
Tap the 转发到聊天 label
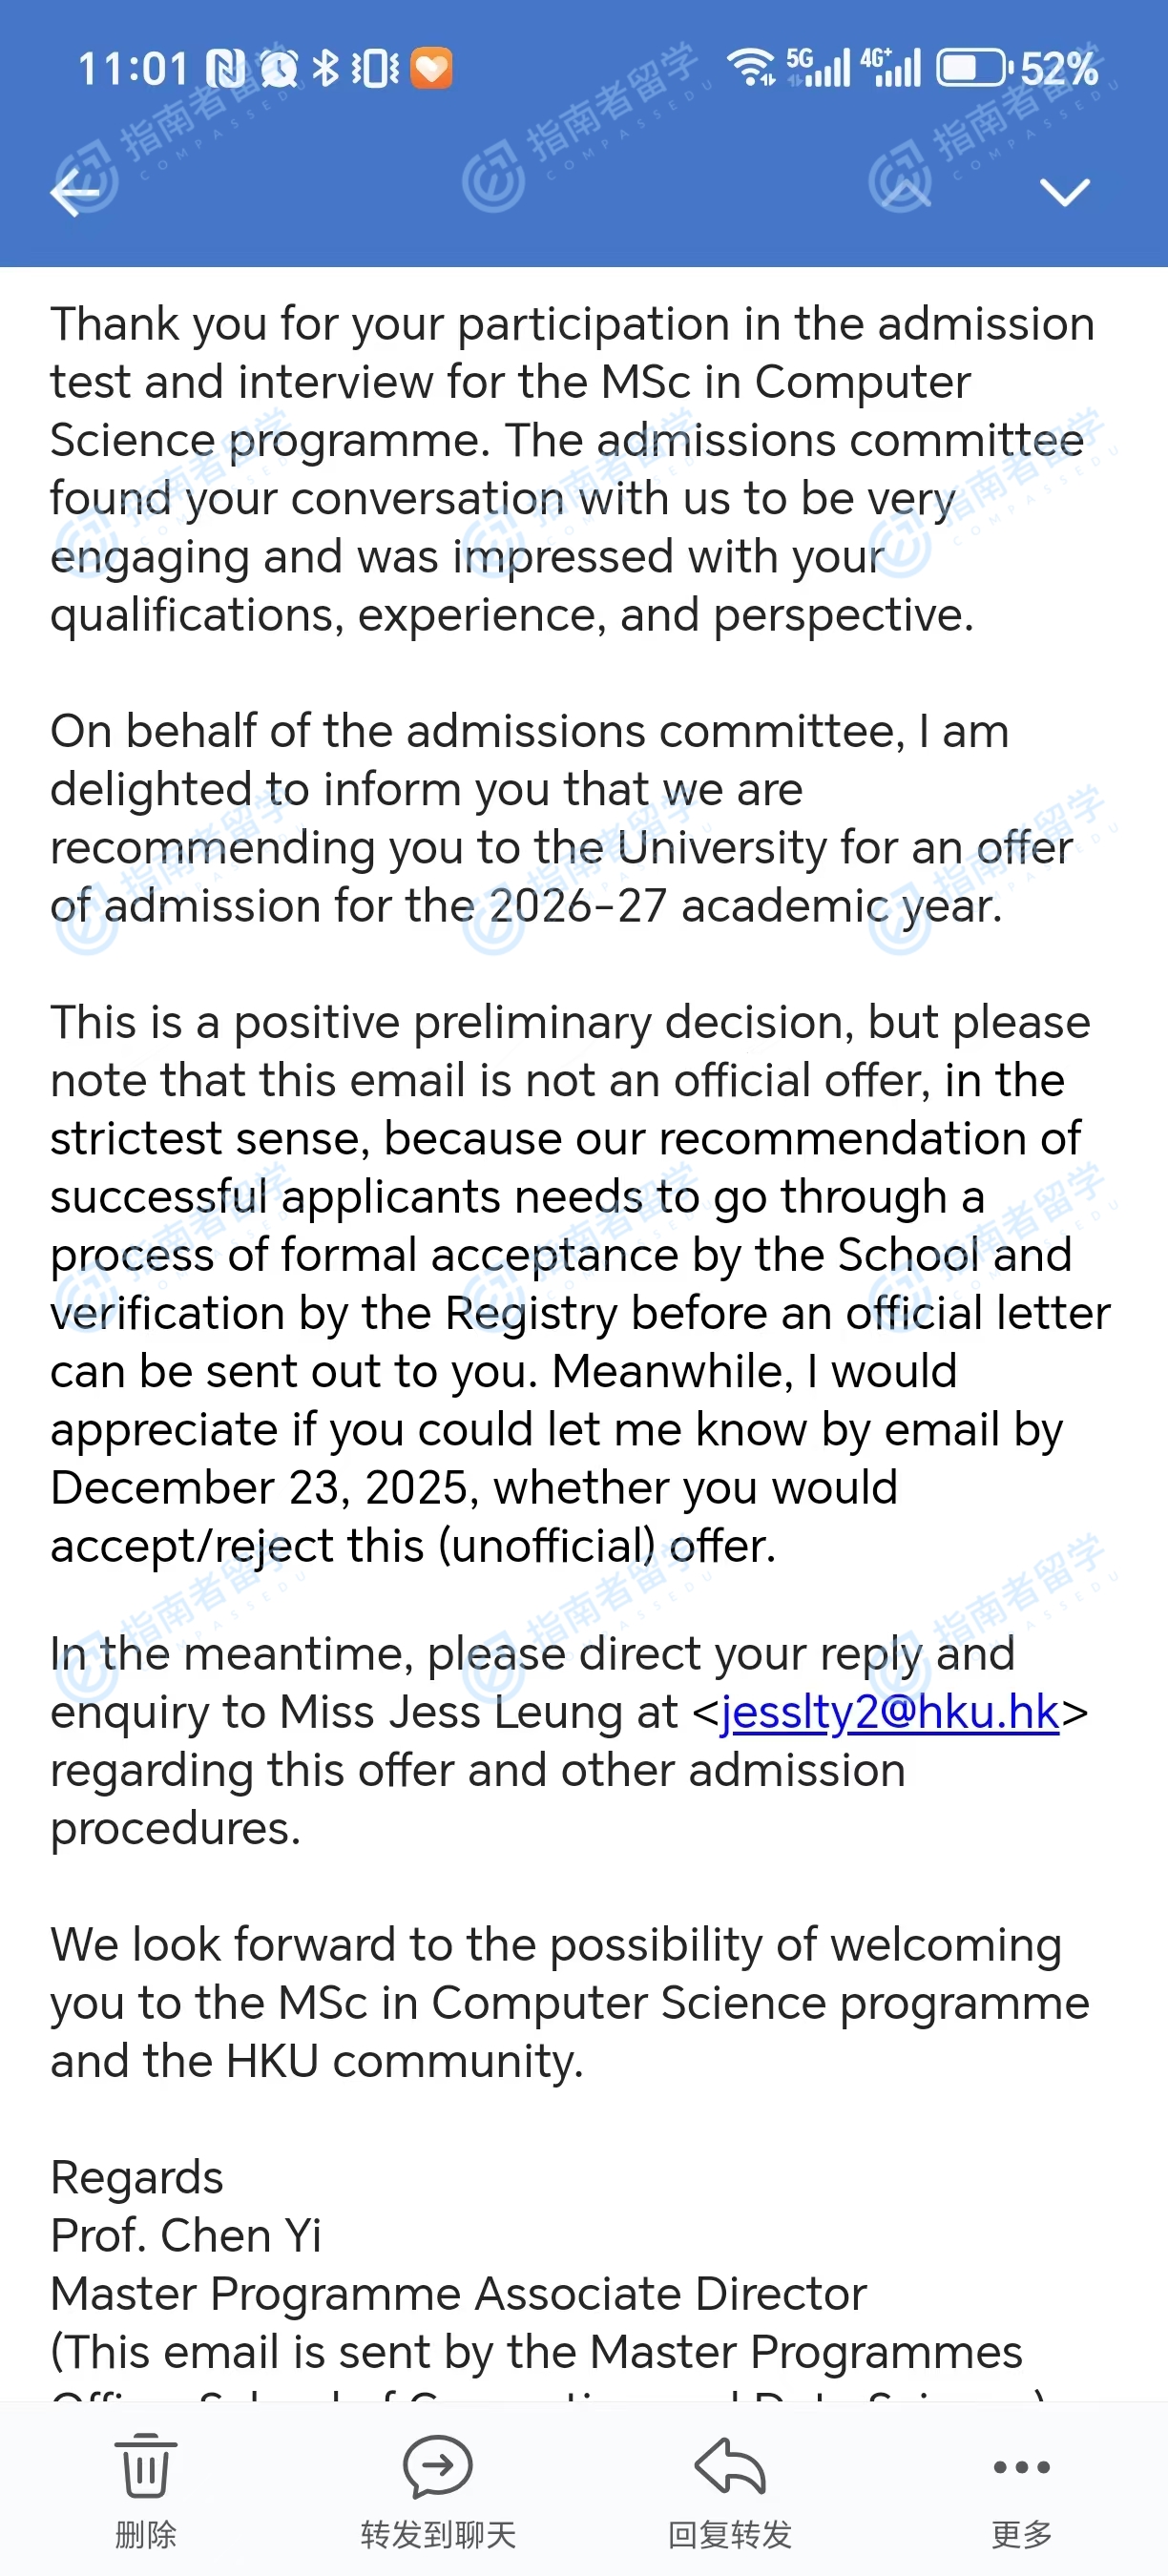tap(438, 2534)
